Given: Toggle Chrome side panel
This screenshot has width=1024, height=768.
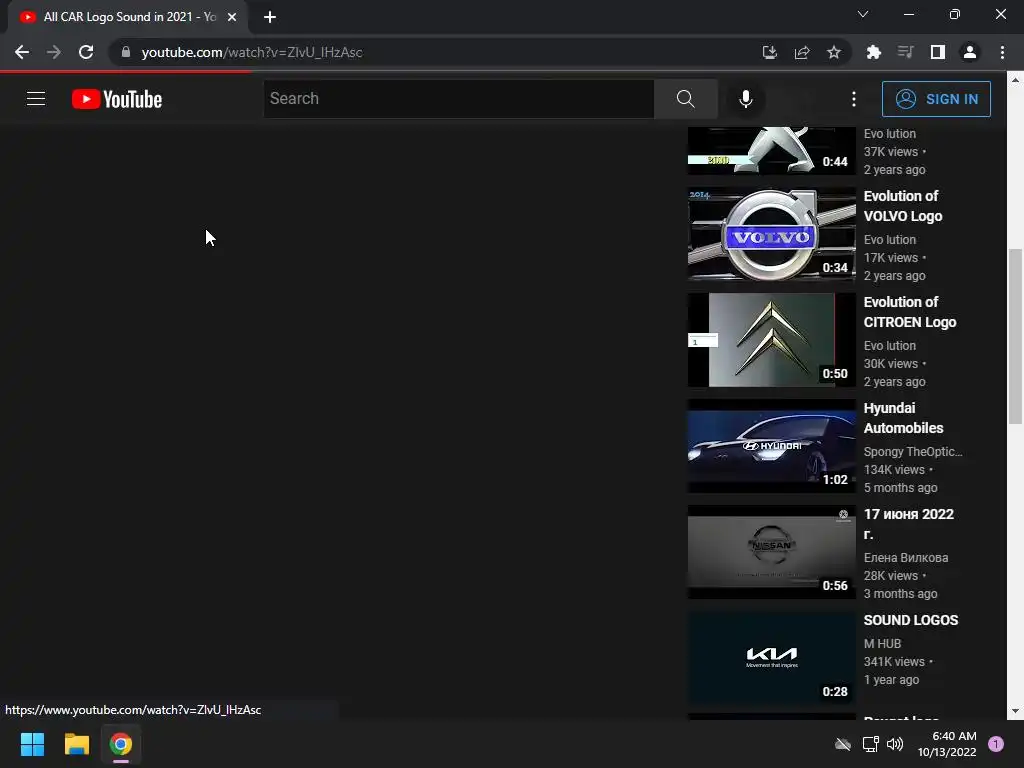Looking at the screenshot, I should click(938, 52).
